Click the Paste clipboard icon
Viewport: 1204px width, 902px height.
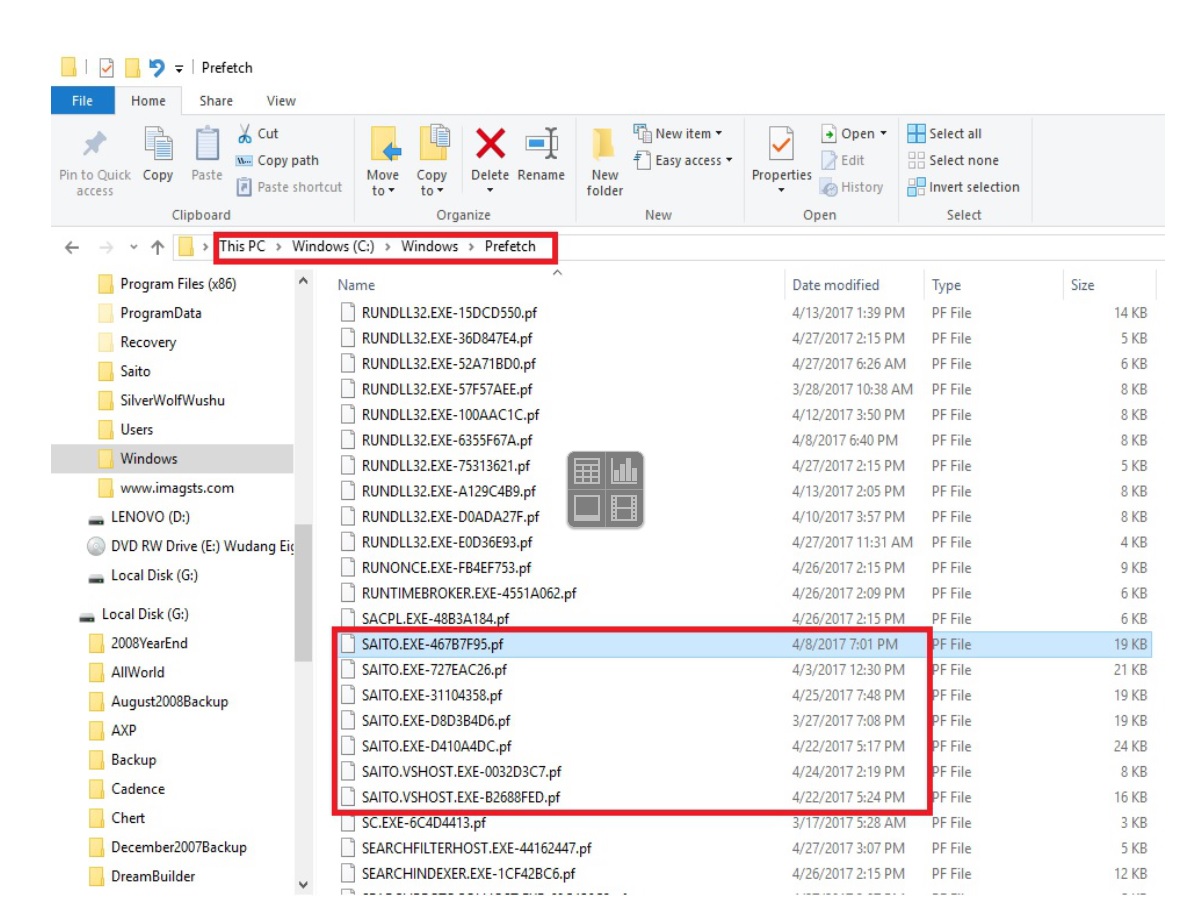[206, 146]
